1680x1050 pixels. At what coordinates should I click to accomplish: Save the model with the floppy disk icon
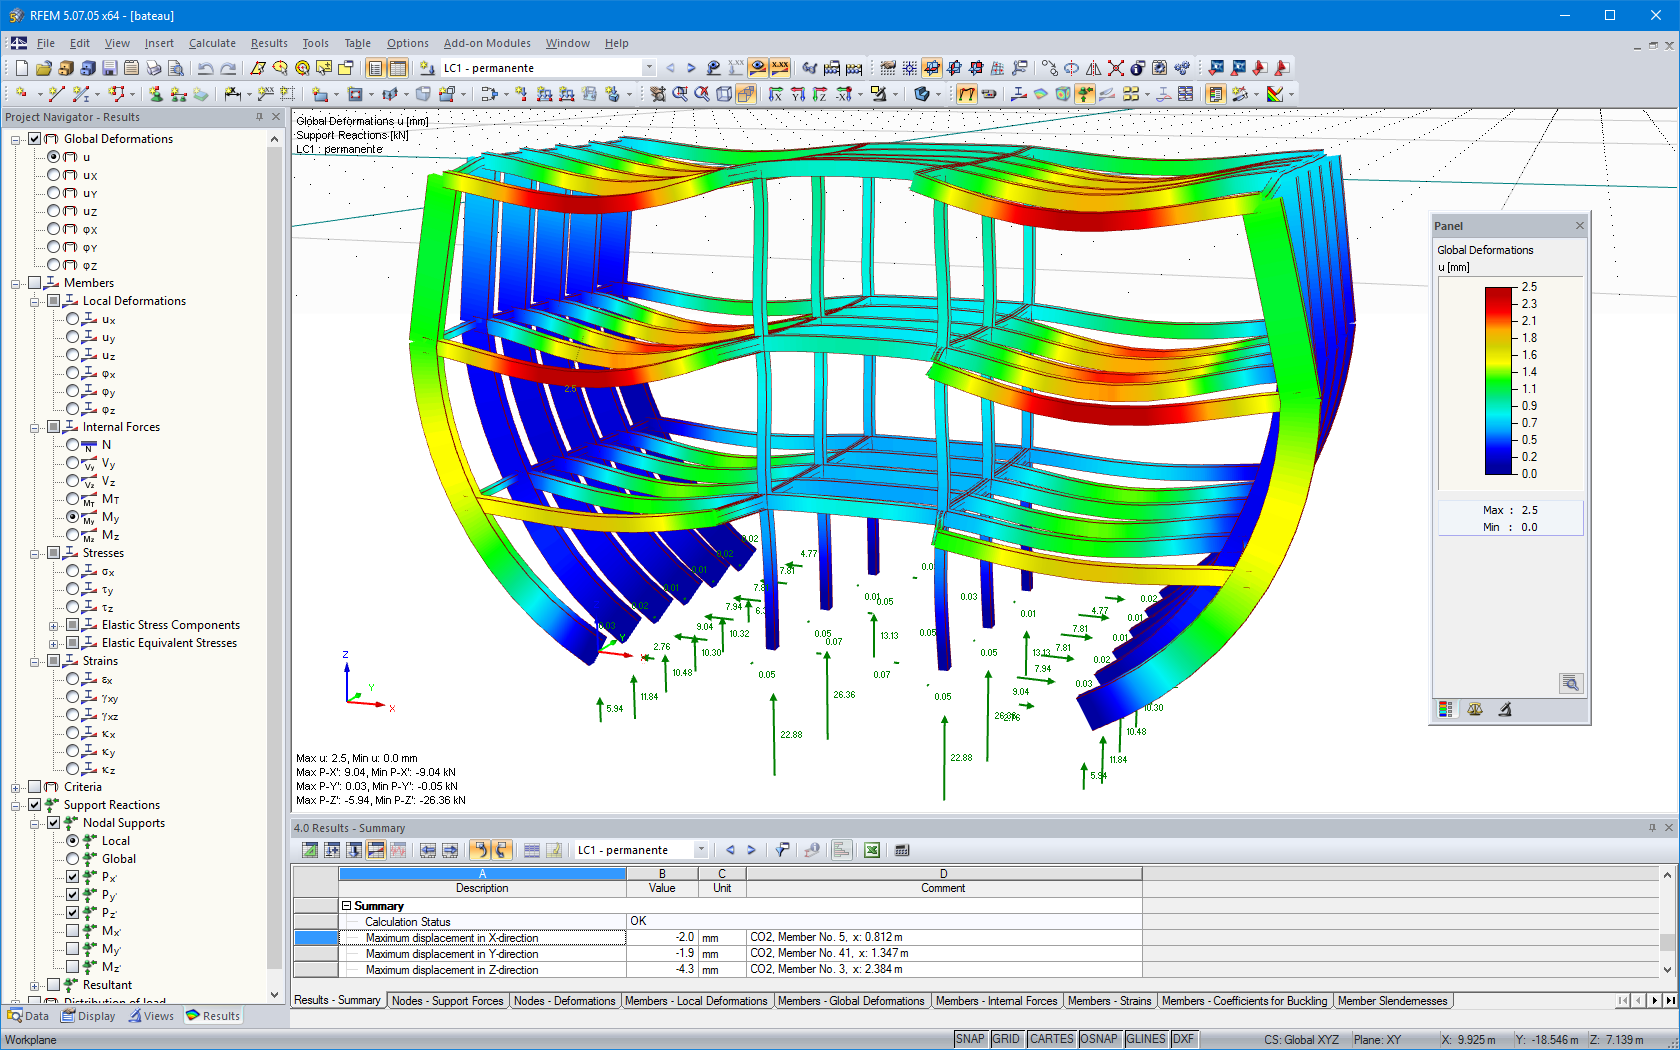110,68
